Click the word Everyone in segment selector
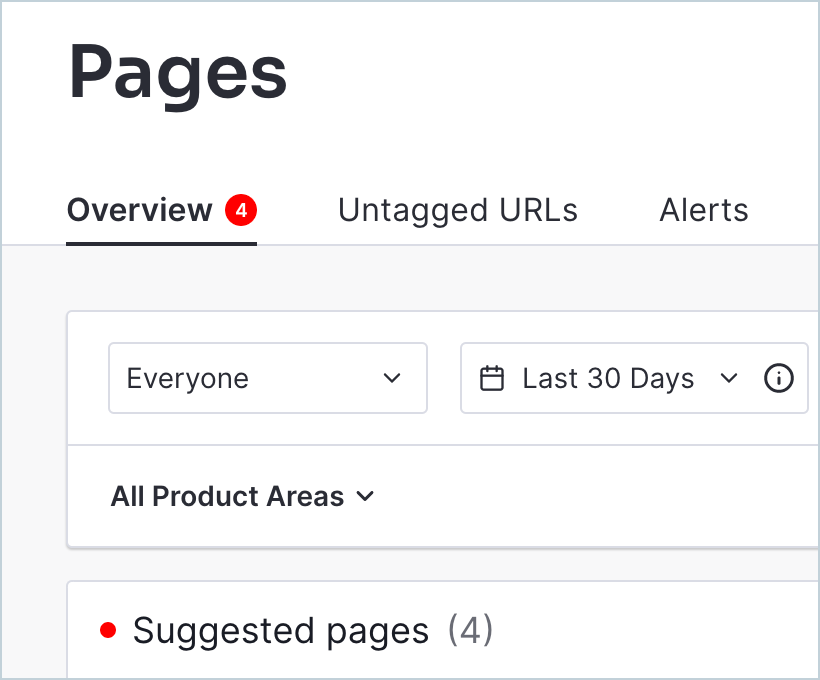Screen dimensions: 820x680 click(x=188, y=379)
